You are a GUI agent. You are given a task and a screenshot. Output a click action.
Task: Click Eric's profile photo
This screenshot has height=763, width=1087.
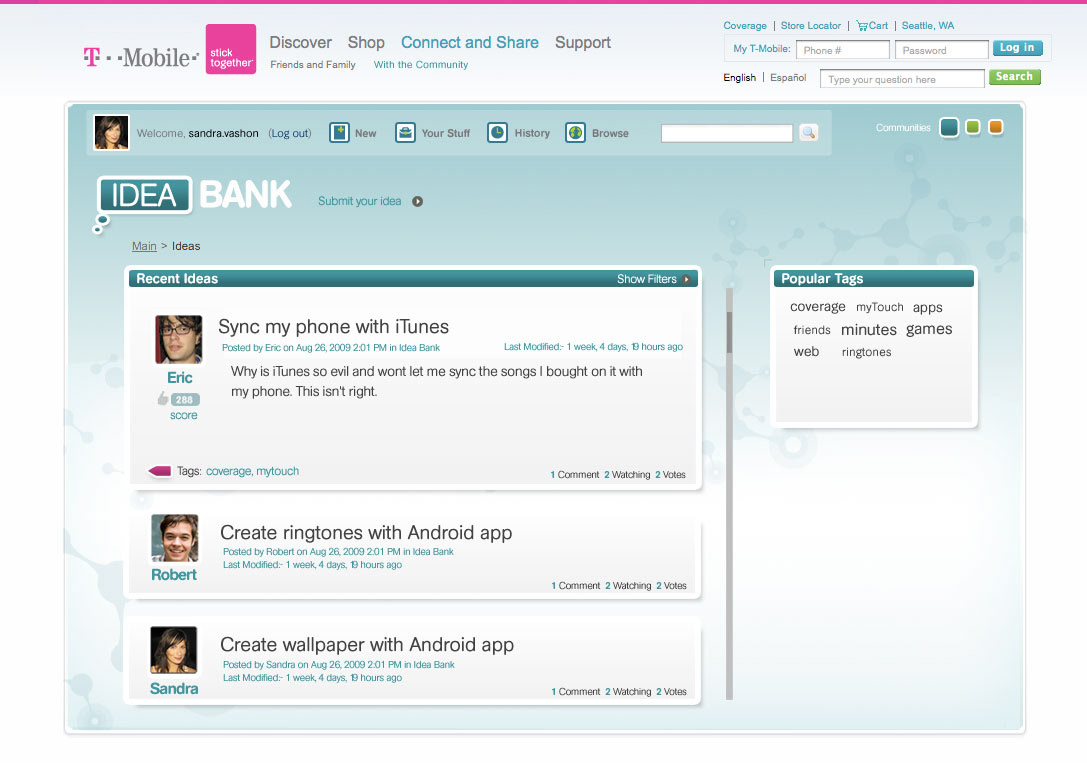pyautogui.click(x=179, y=340)
